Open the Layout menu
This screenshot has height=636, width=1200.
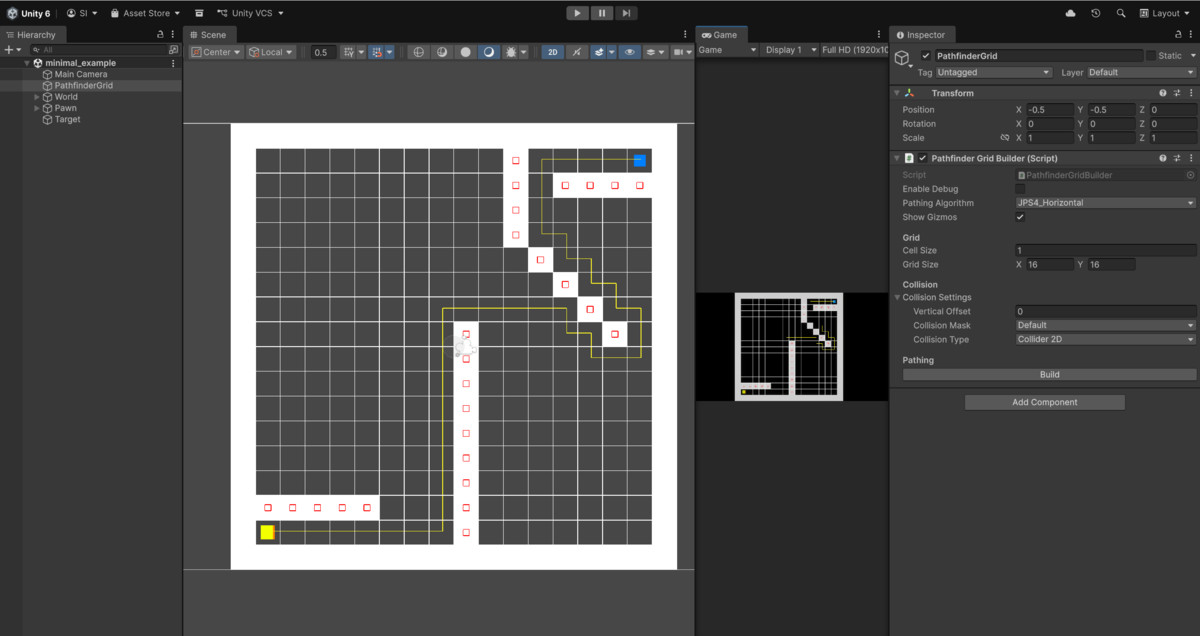pyautogui.click(x=1163, y=13)
